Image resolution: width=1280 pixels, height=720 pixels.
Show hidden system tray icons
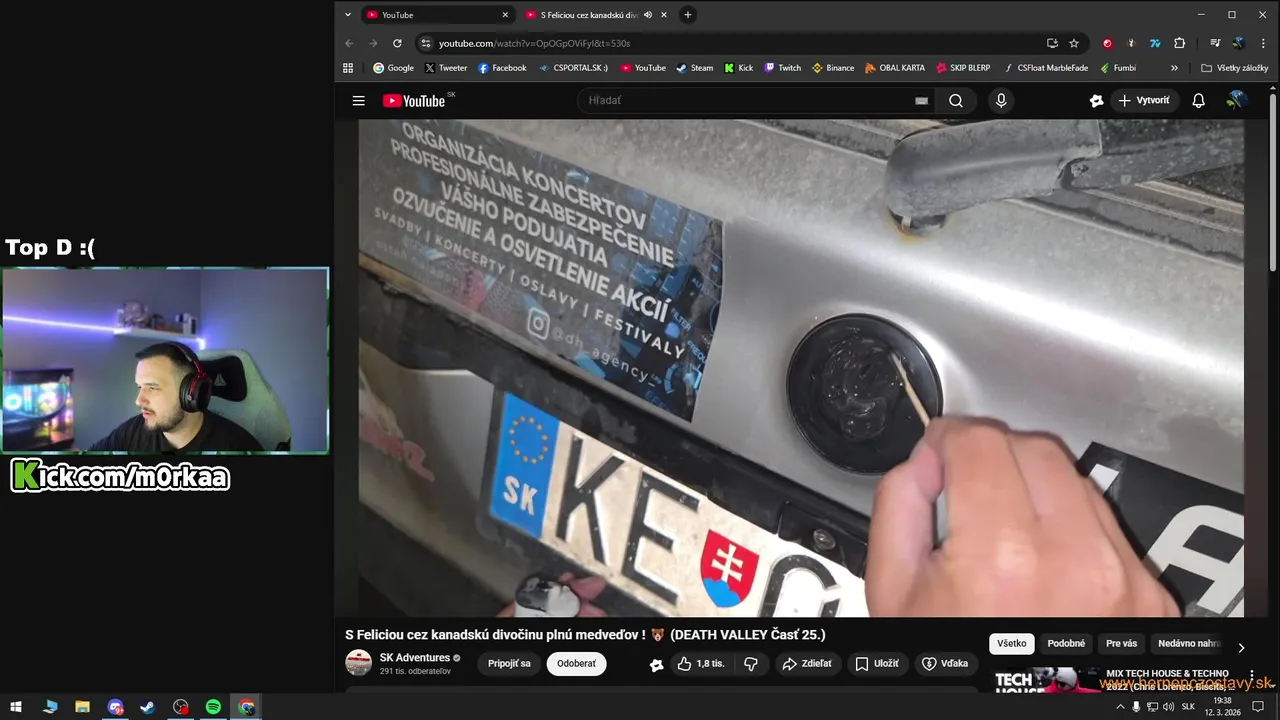pyautogui.click(x=1119, y=707)
